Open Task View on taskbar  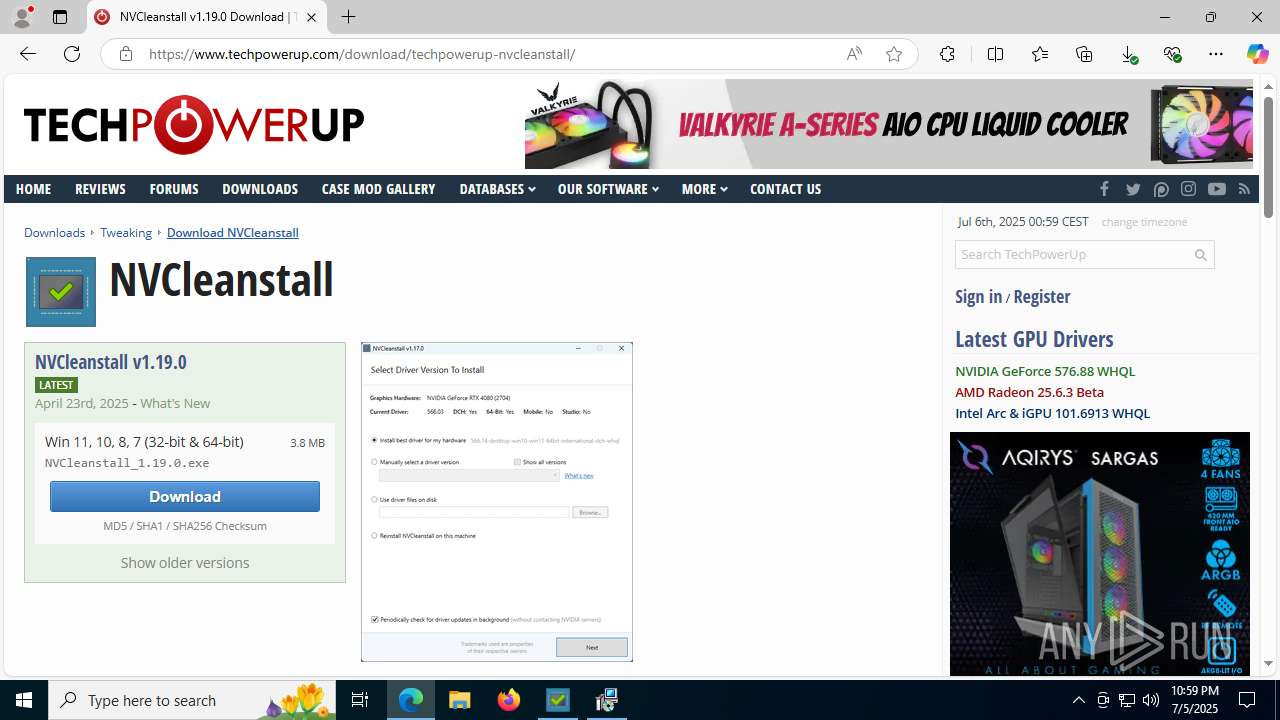tap(360, 700)
